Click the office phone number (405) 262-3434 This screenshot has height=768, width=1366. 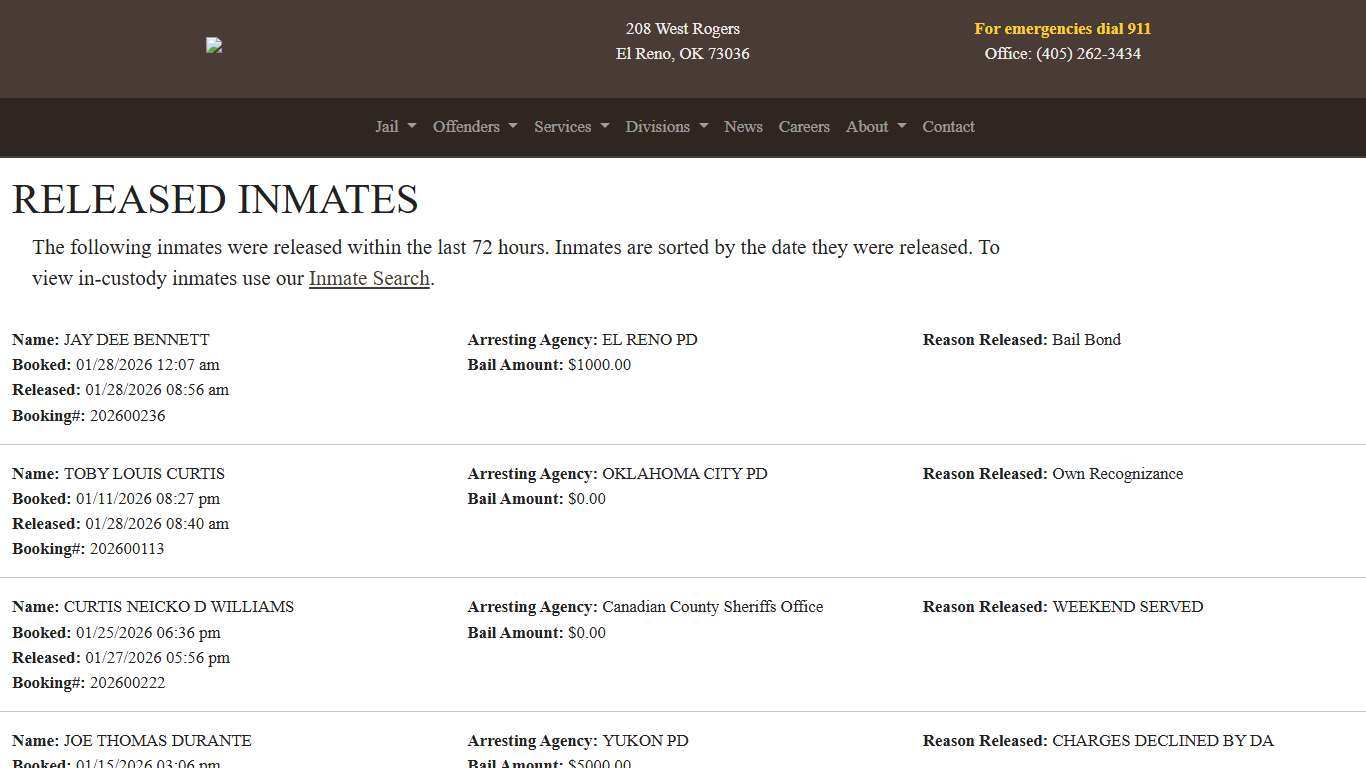(x=1088, y=54)
